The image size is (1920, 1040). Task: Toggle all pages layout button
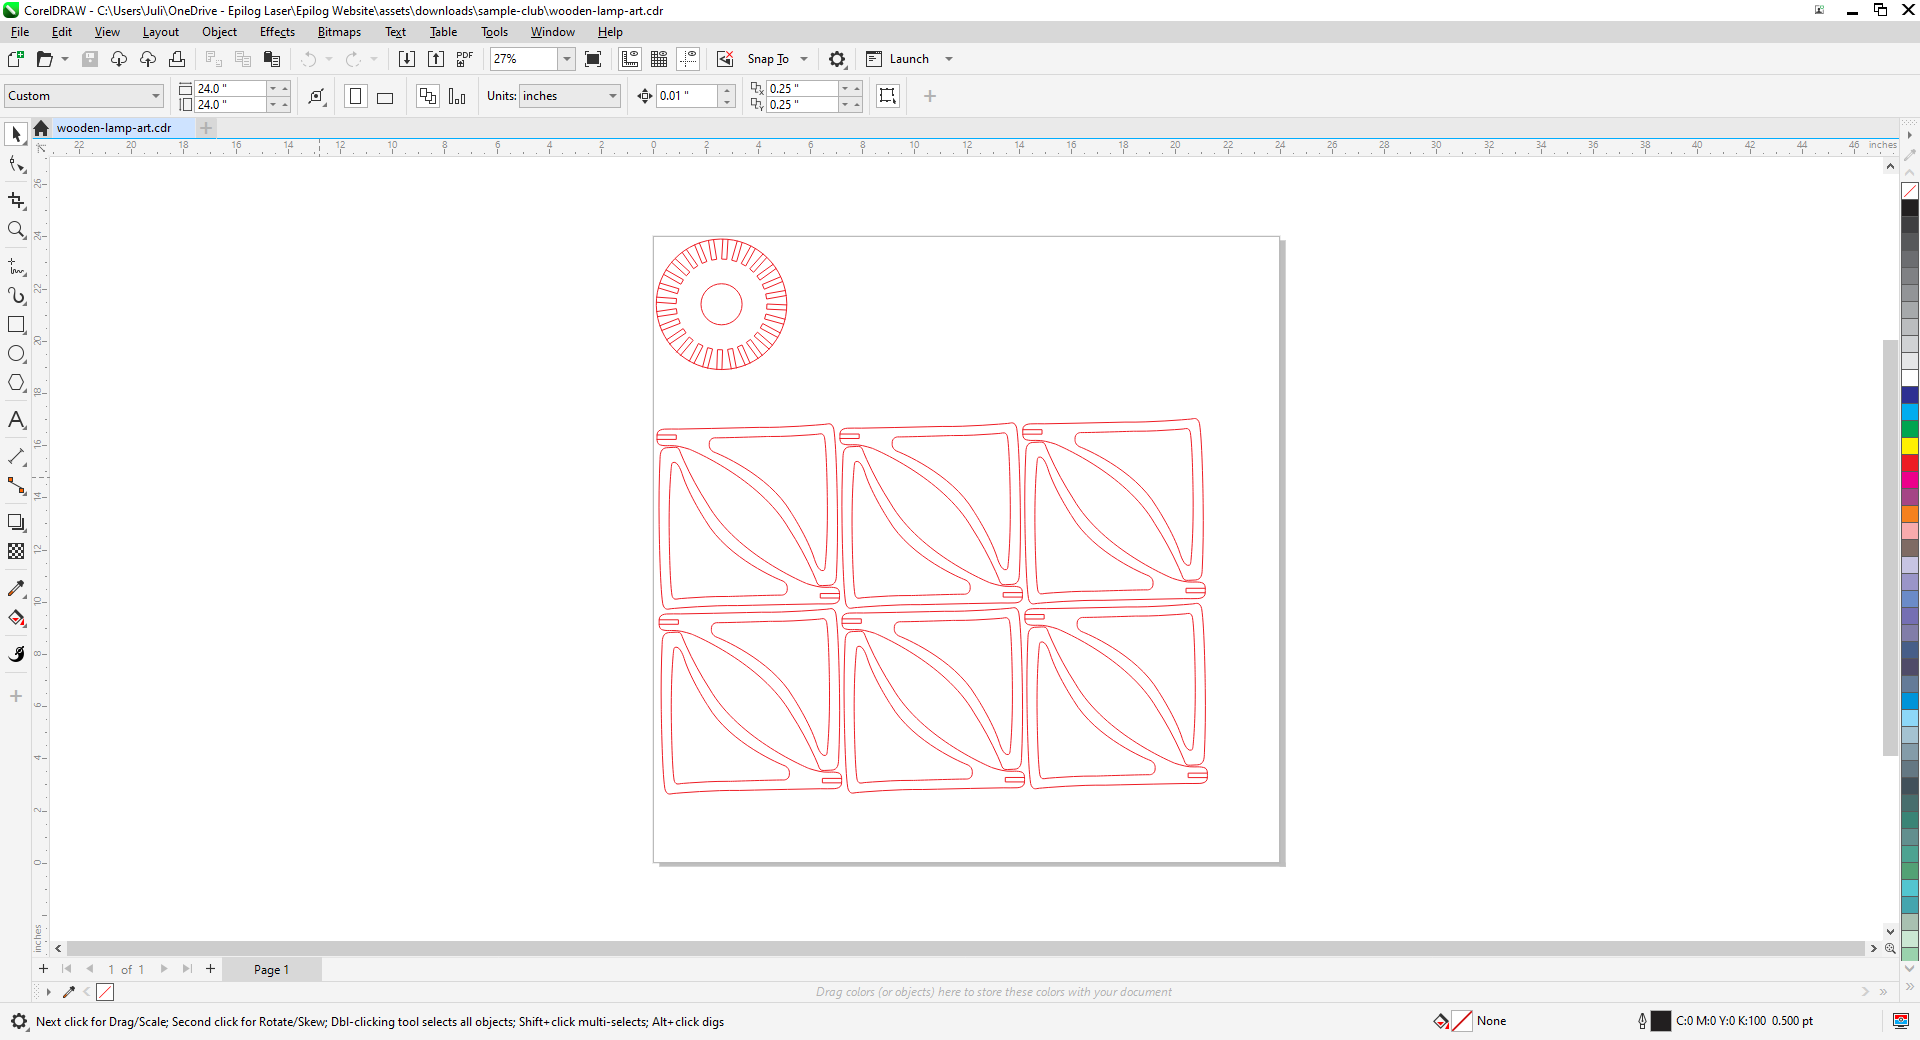[428, 96]
